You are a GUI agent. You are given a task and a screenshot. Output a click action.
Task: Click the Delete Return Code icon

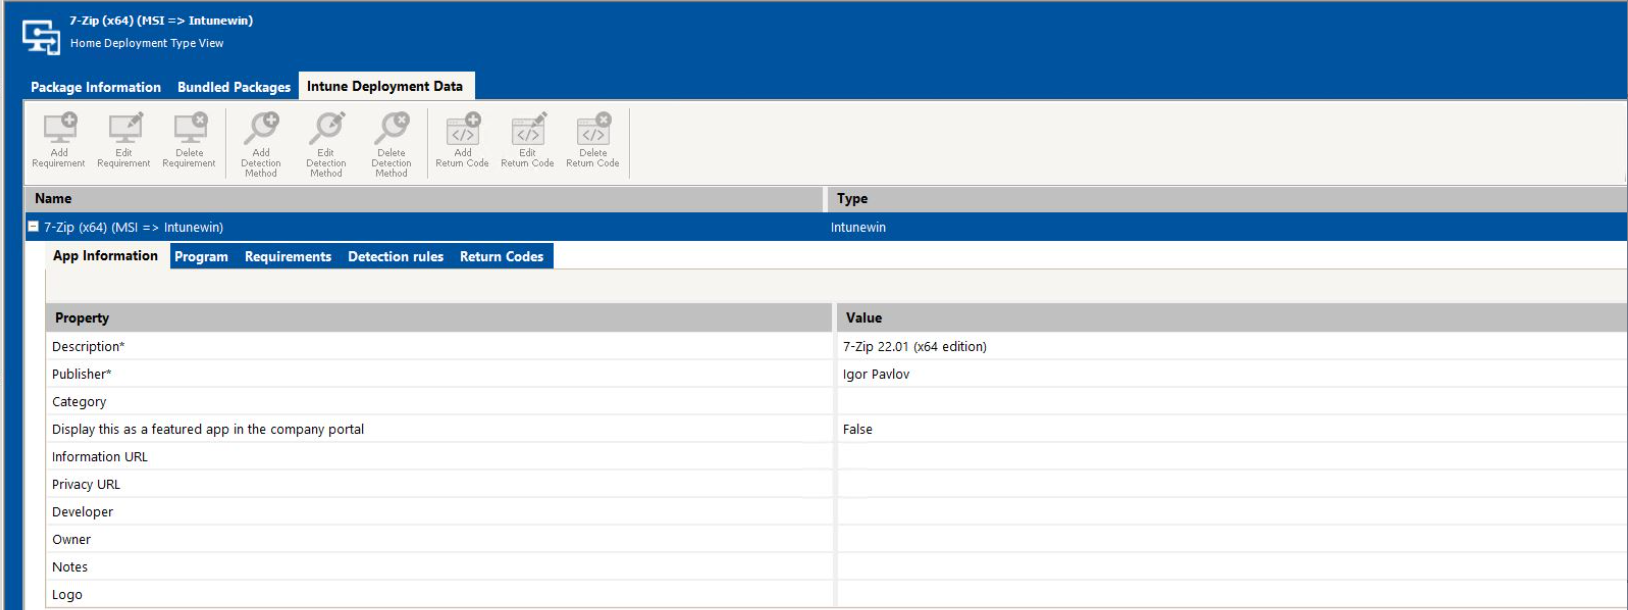[593, 130]
